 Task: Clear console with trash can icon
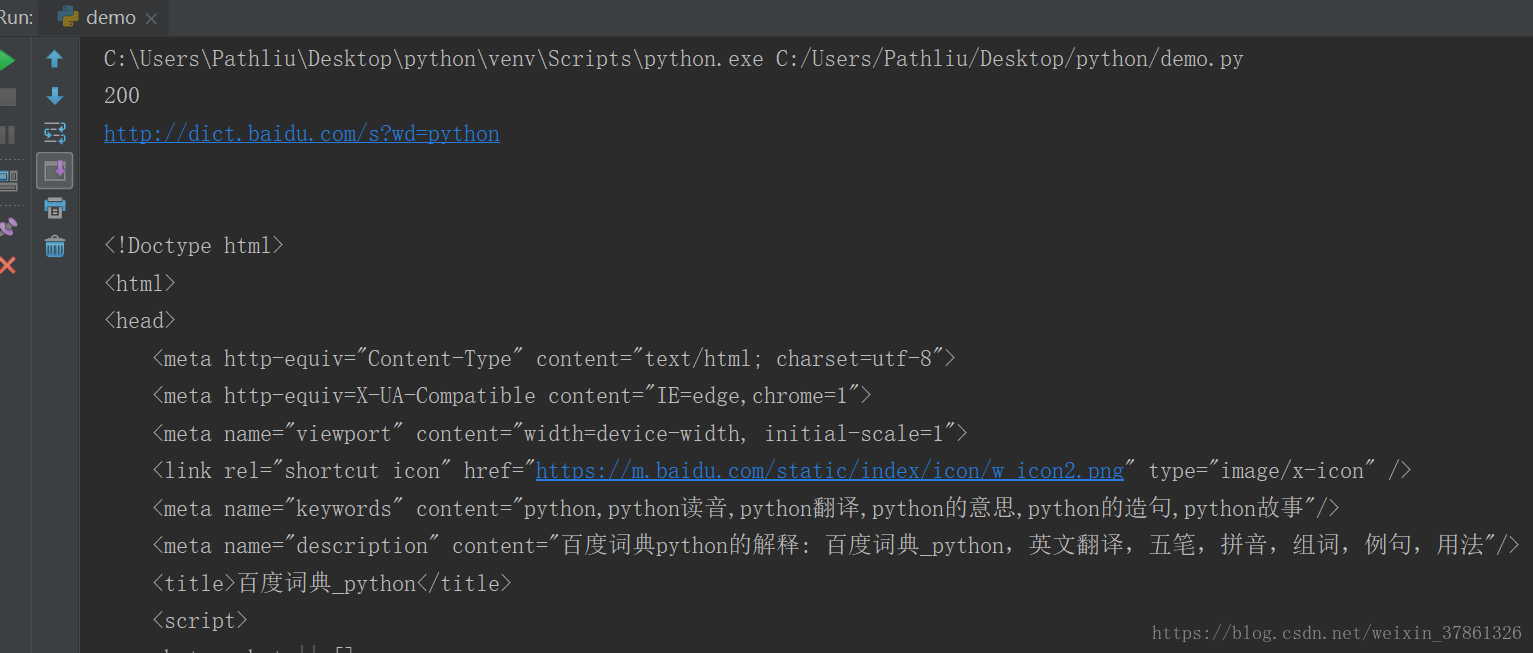point(55,246)
